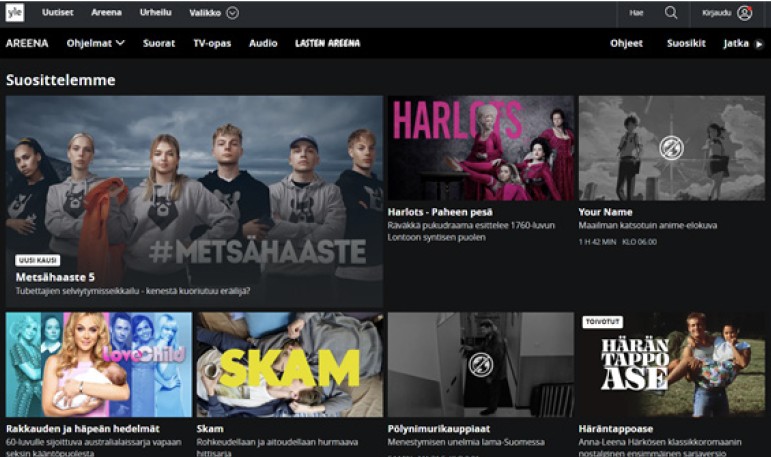This screenshot has height=457, width=771.
Task: Click 'Tubettajien selviytymisseikkailu' description text
Action: point(133,291)
